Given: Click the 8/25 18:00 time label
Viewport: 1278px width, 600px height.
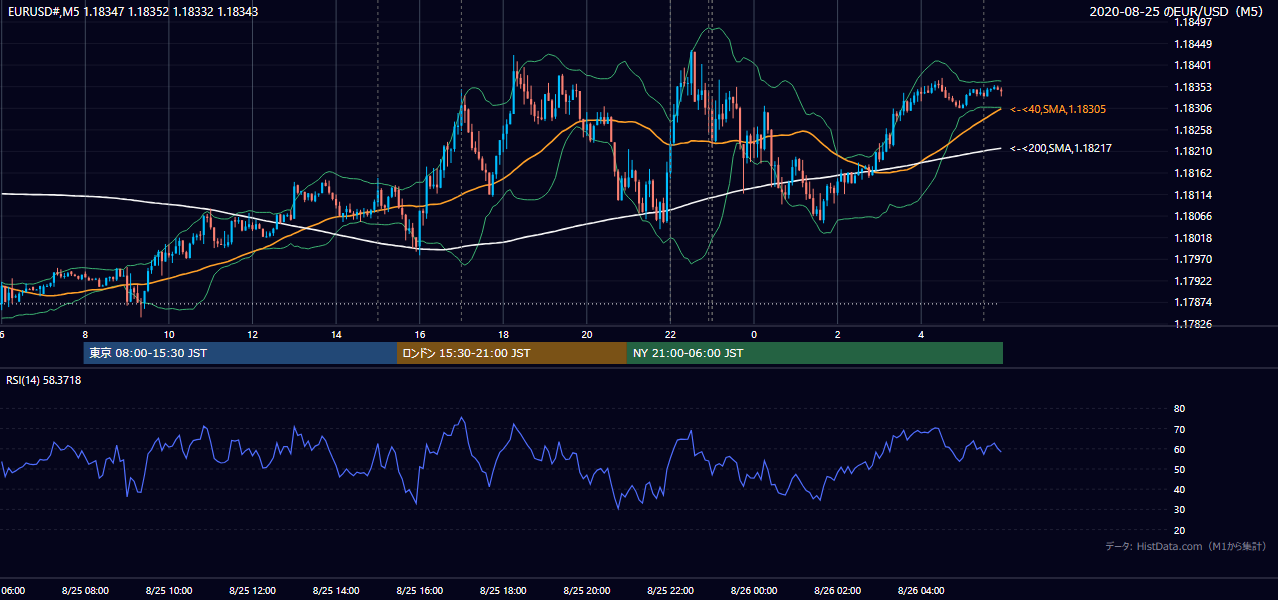Looking at the screenshot, I should coord(503,590).
